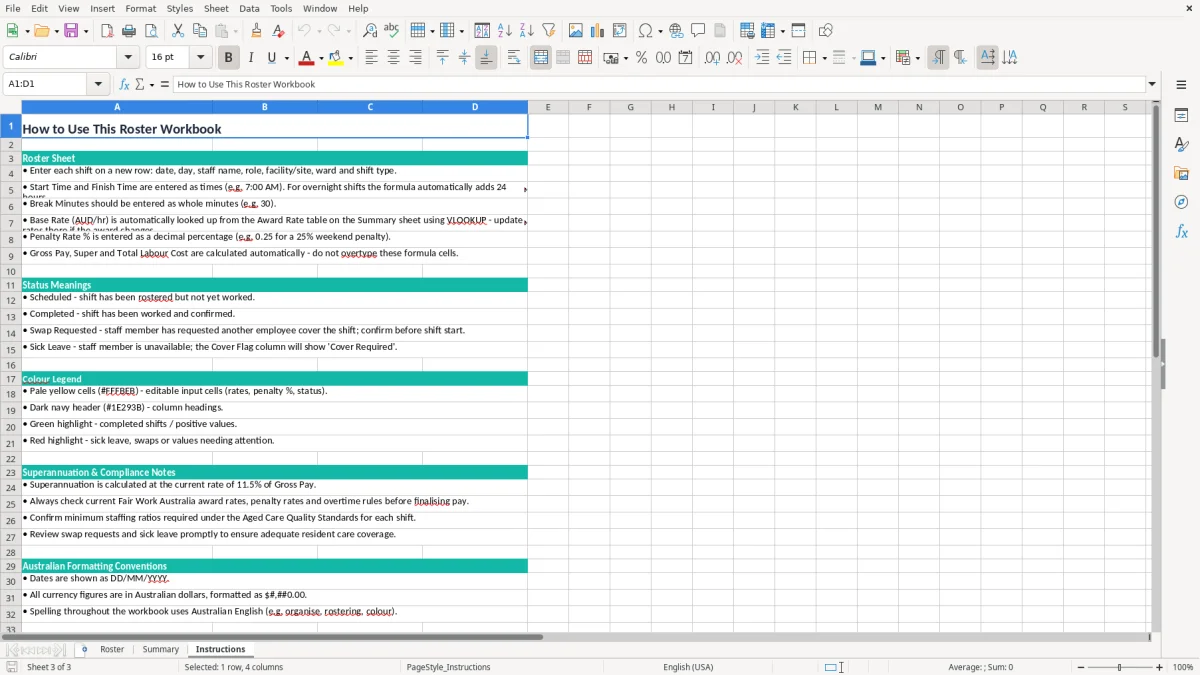Screen dimensions: 1200x675
Task: Open the Font Name dropdown list
Action: click(x=128, y=58)
